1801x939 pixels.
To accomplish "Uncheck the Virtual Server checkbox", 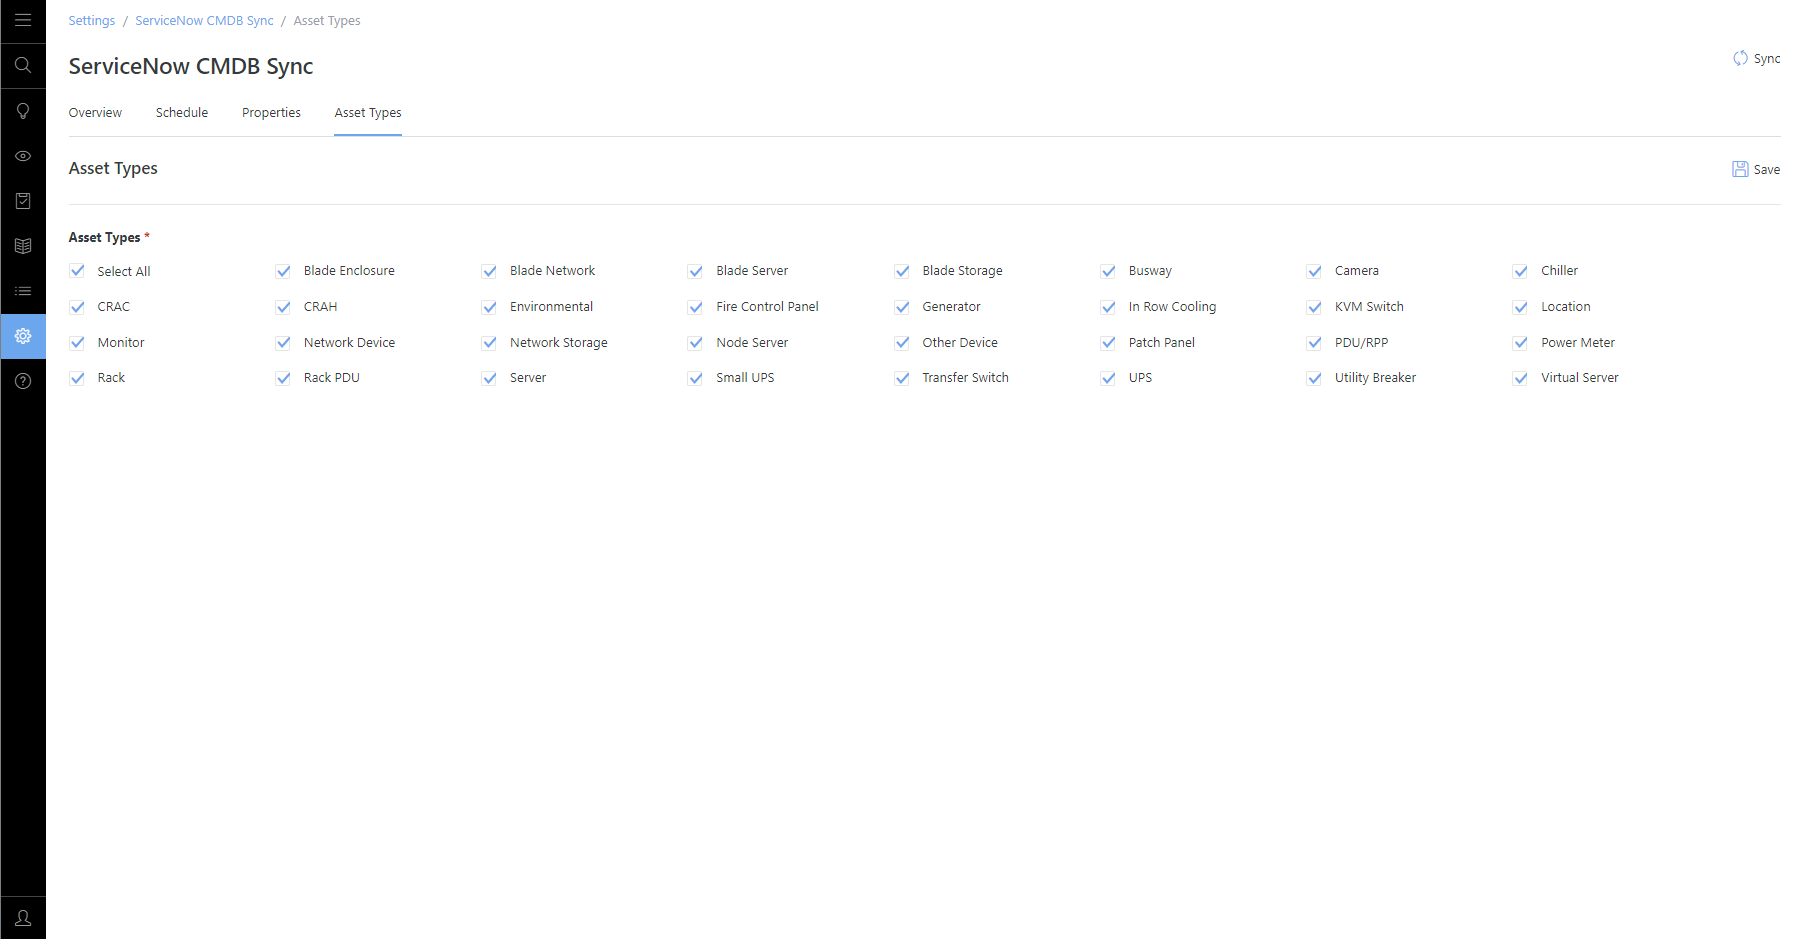I will [1520, 378].
